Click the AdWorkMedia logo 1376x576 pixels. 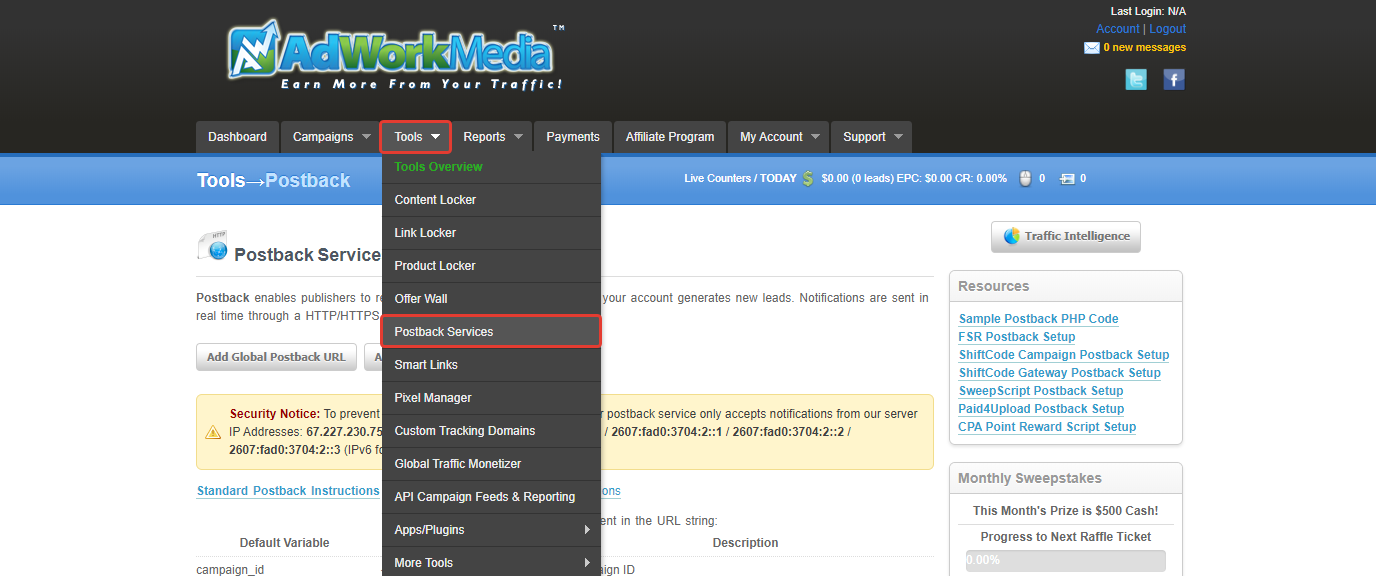[393, 52]
